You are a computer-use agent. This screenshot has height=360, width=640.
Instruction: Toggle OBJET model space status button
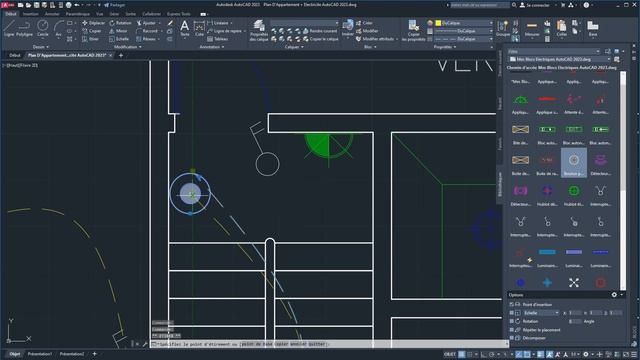coord(449,354)
